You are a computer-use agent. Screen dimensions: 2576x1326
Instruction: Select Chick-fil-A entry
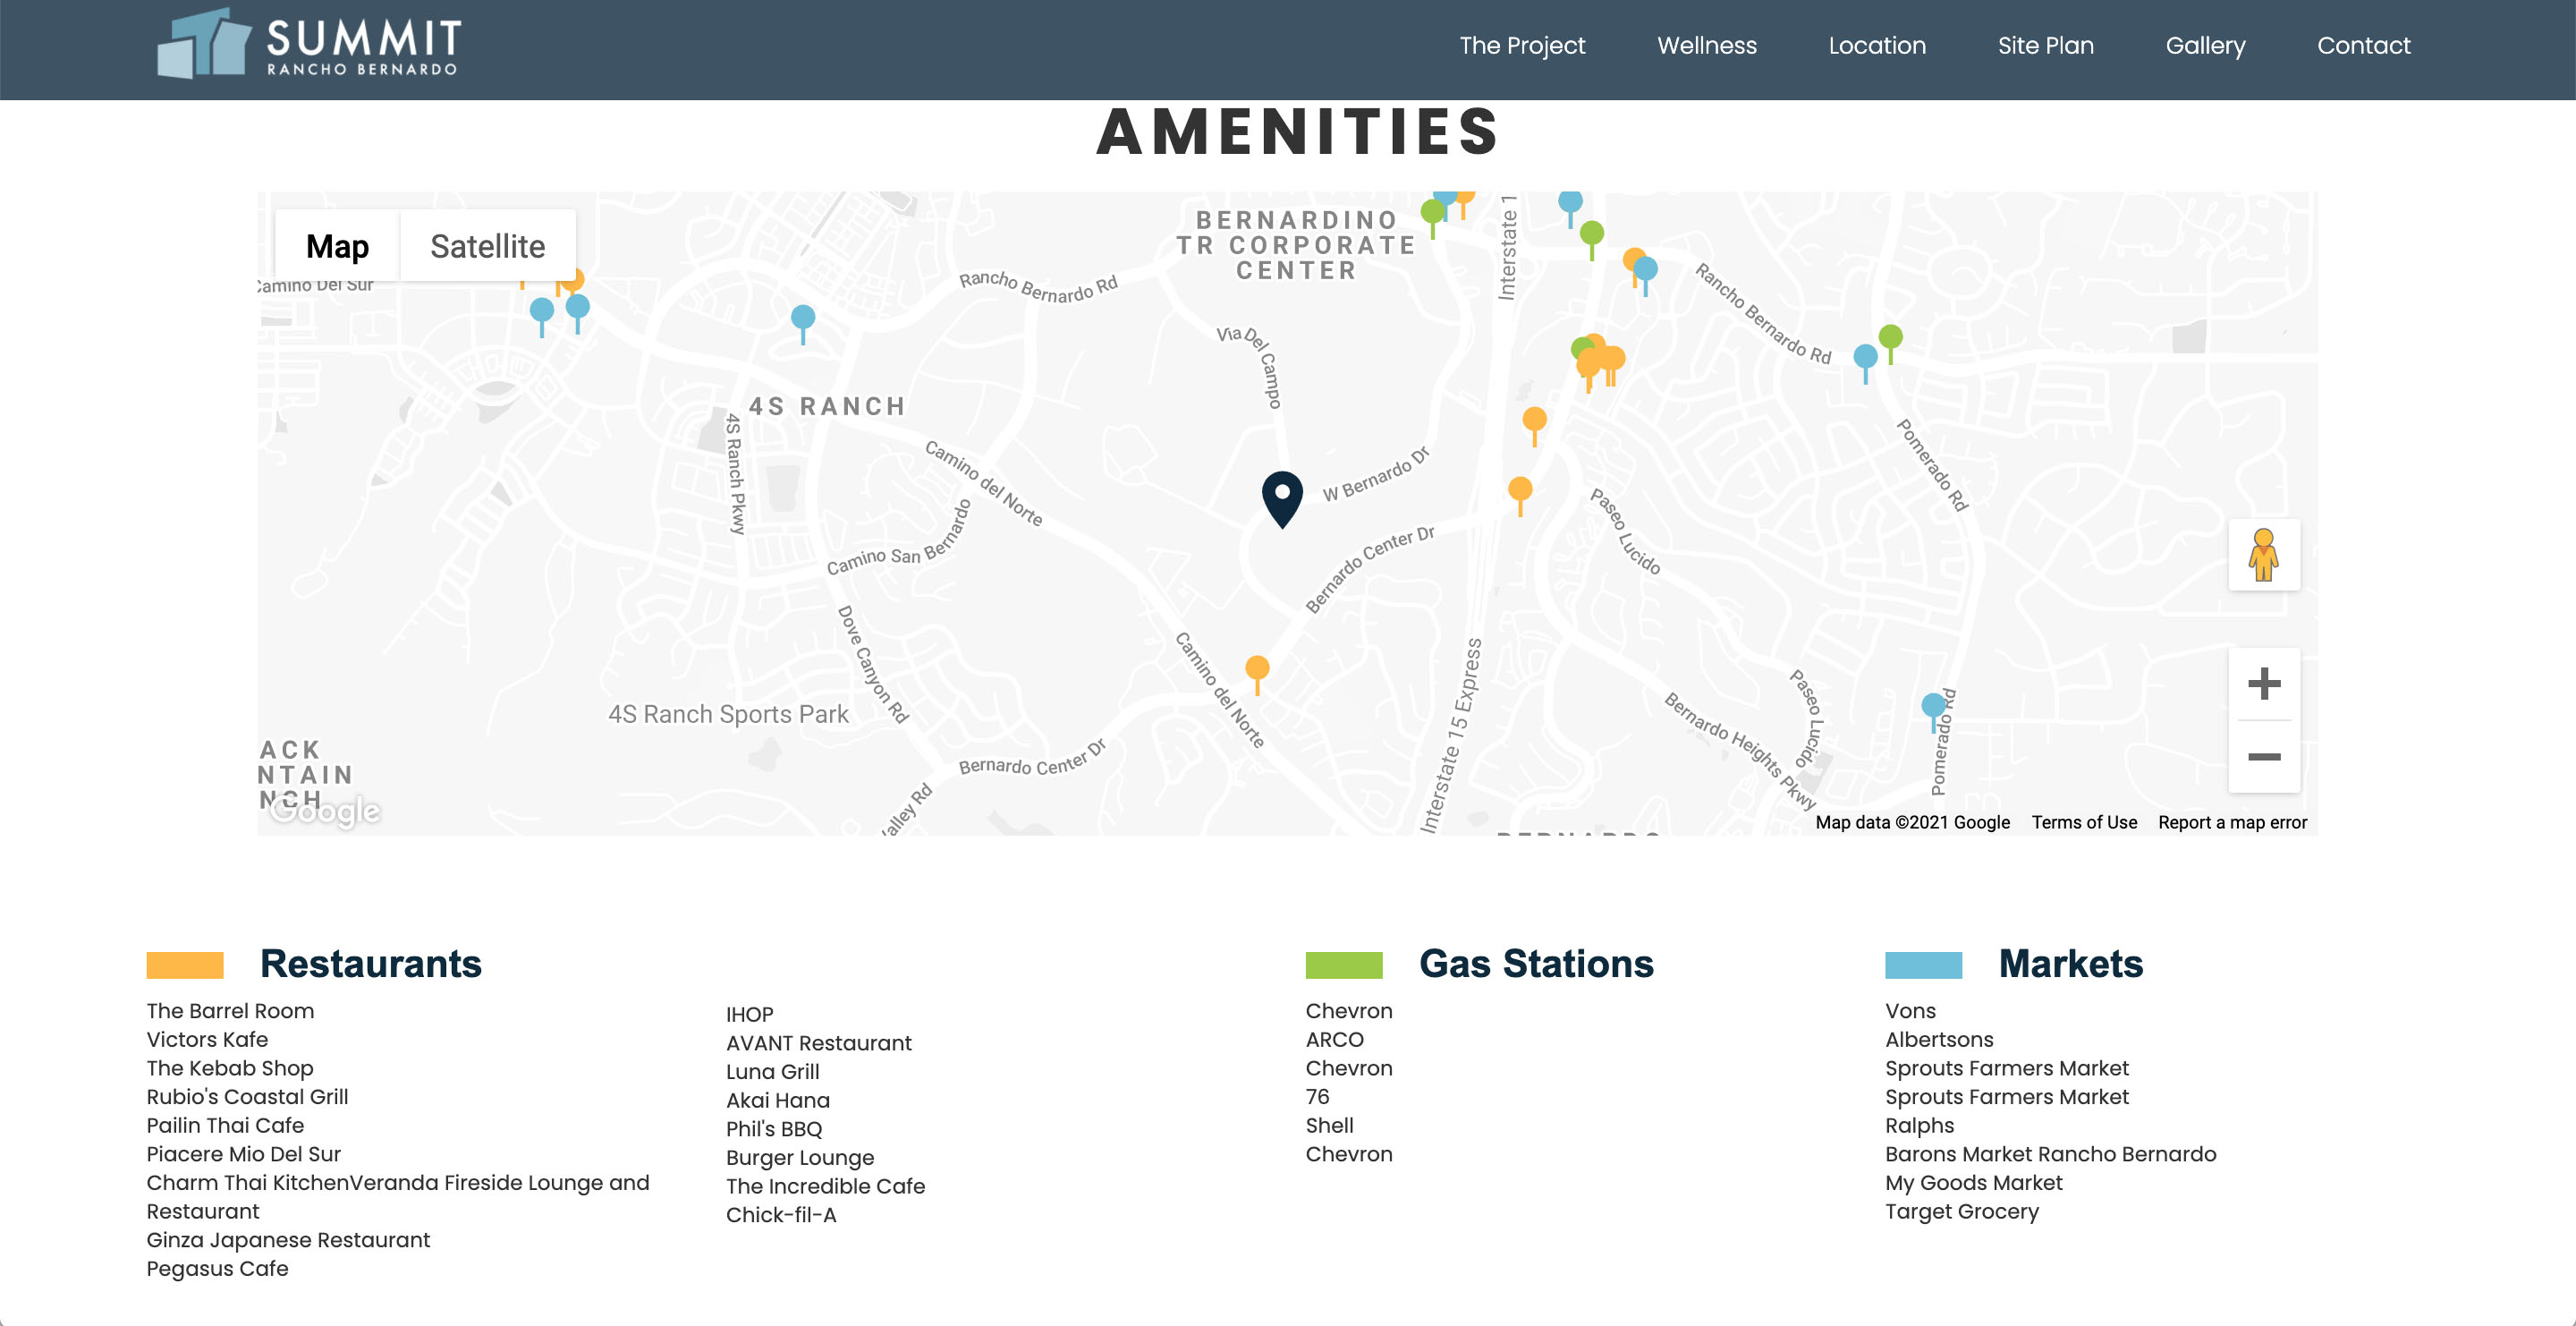coord(781,1215)
